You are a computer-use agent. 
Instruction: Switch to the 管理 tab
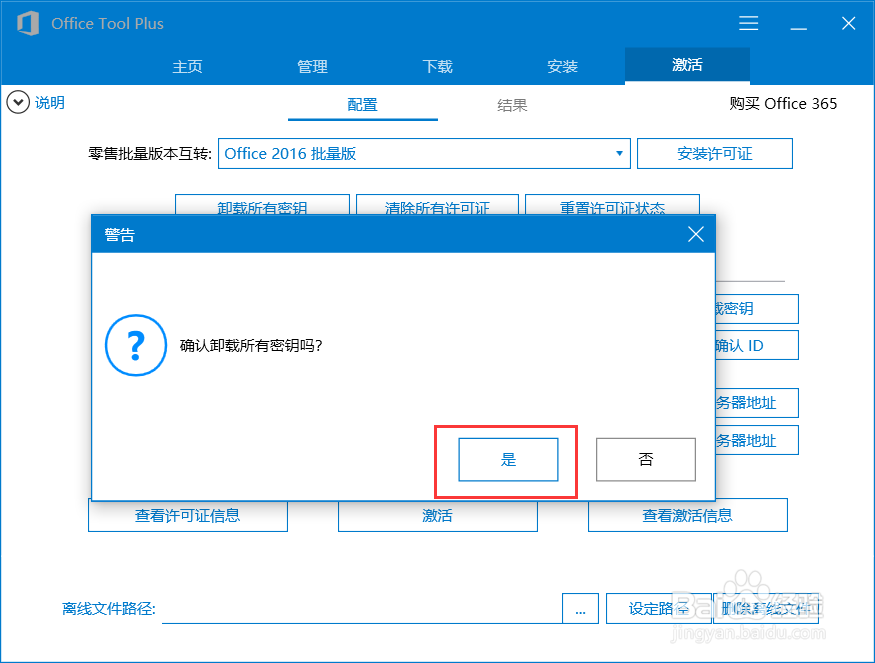[312, 66]
